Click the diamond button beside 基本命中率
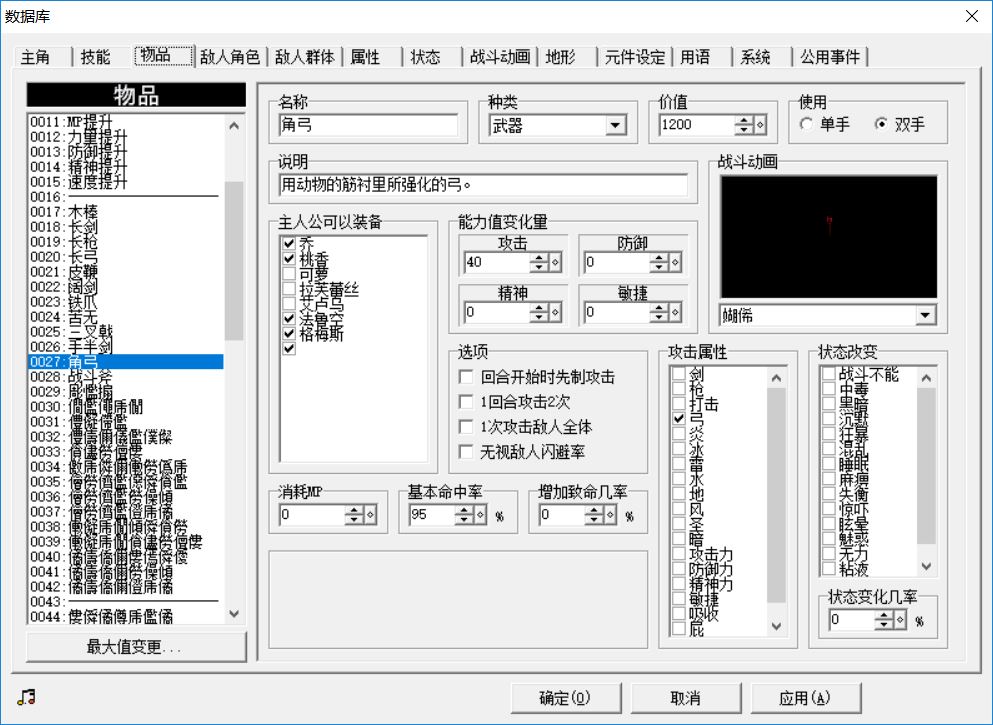993x725 pixels. point(481,515)
